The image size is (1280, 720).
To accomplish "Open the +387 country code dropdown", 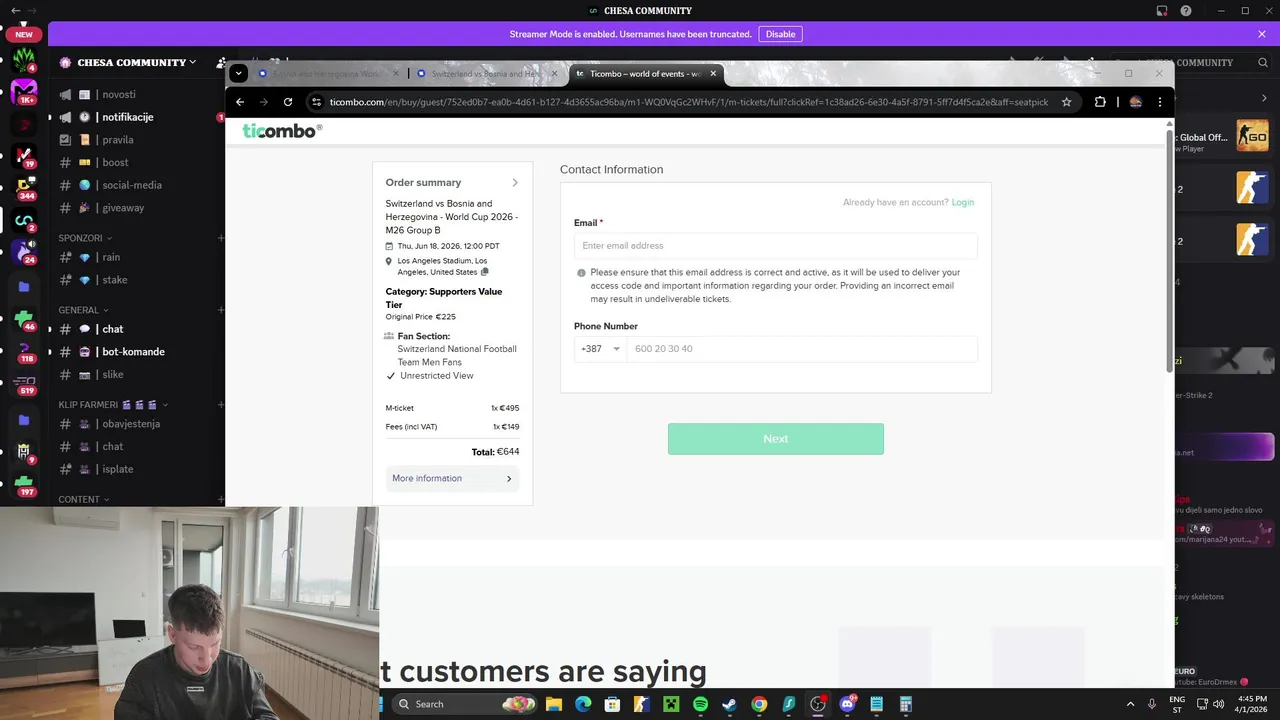I will (x=600, y=349).
